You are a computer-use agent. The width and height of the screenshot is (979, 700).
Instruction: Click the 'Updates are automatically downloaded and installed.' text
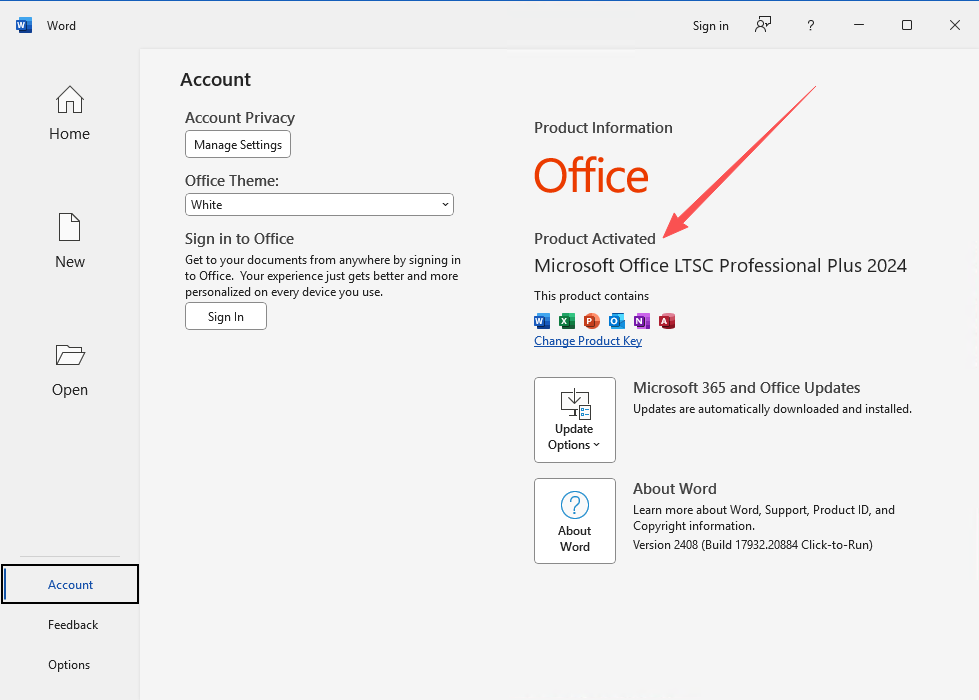(772, 409)
